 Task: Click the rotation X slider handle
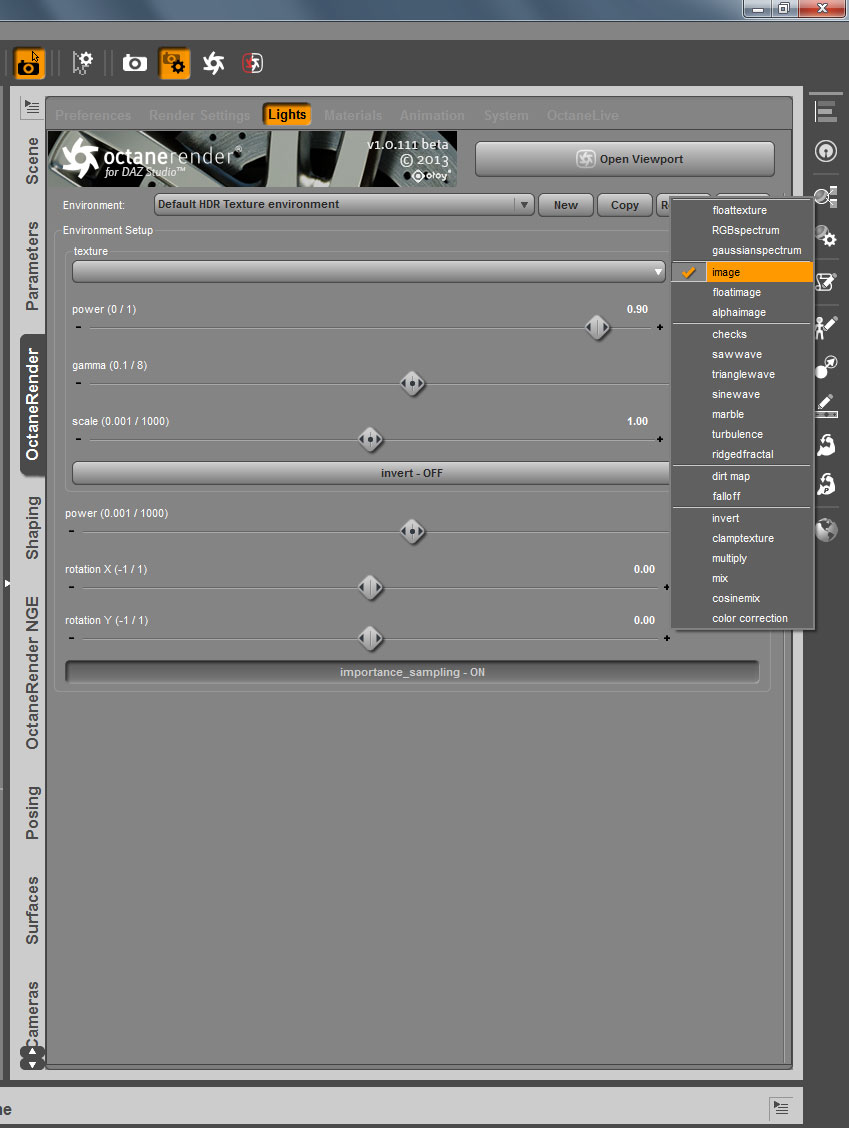(371, 588)
